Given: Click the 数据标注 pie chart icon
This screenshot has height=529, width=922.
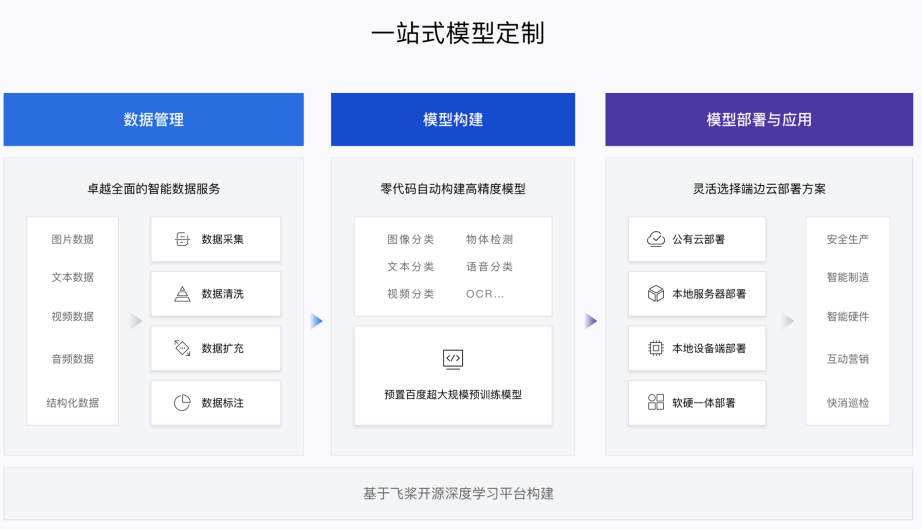Looking at the screenshot, I should [182, 402].
